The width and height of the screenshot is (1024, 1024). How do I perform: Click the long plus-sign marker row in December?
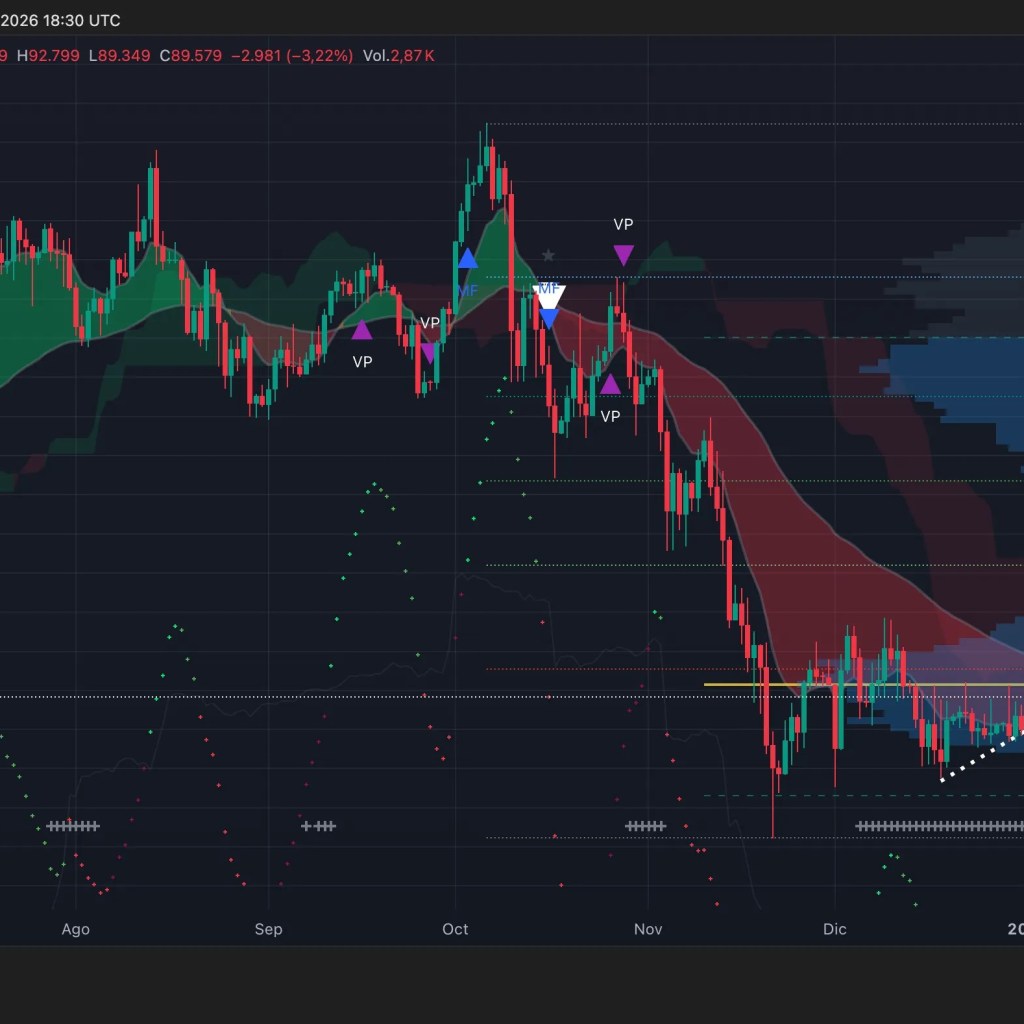[x=939, y=826]
